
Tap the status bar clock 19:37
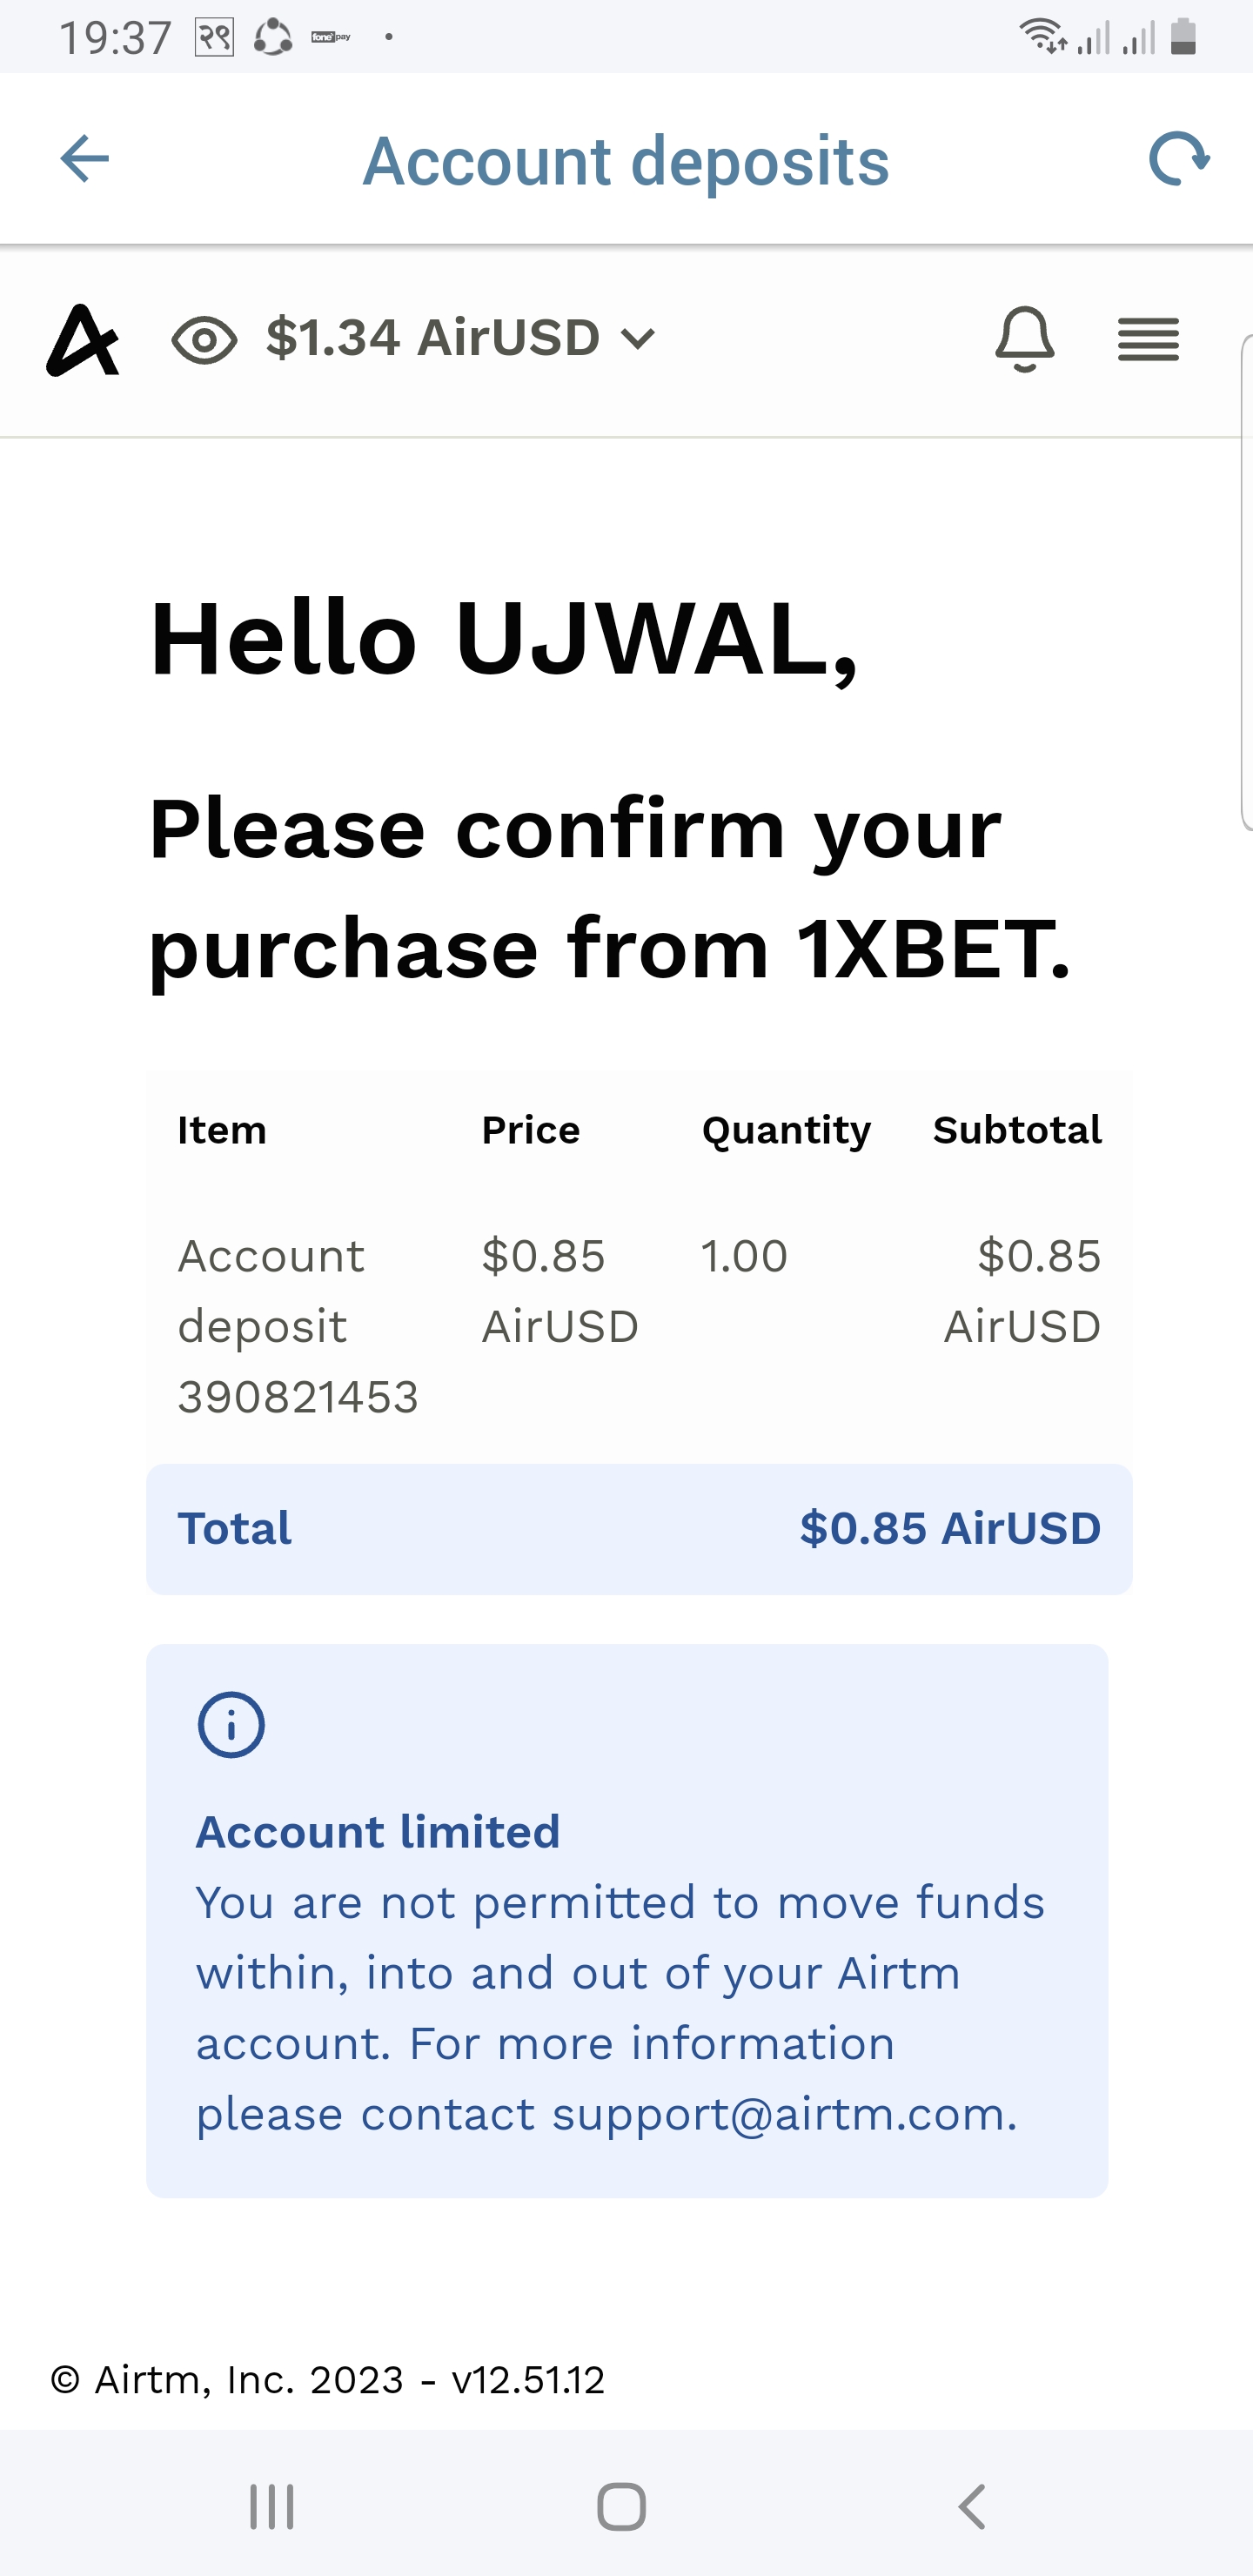(115, 38)
